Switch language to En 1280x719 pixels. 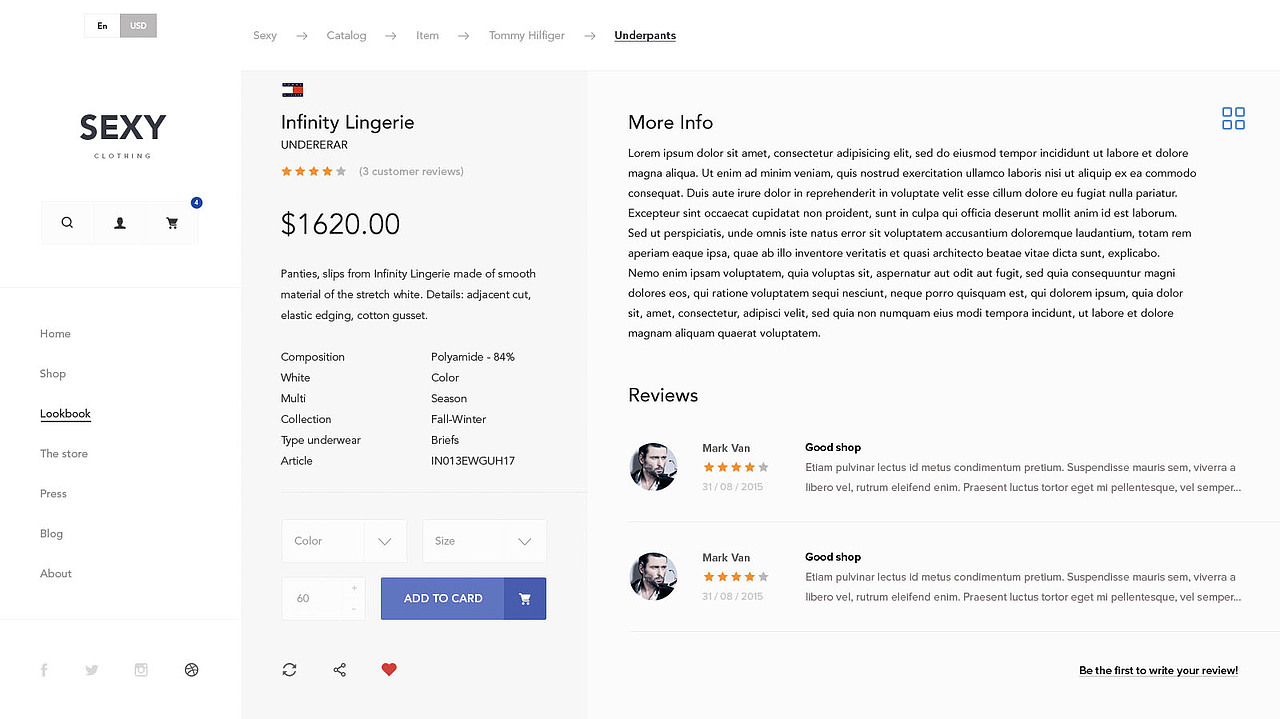(x=102, y=26)
